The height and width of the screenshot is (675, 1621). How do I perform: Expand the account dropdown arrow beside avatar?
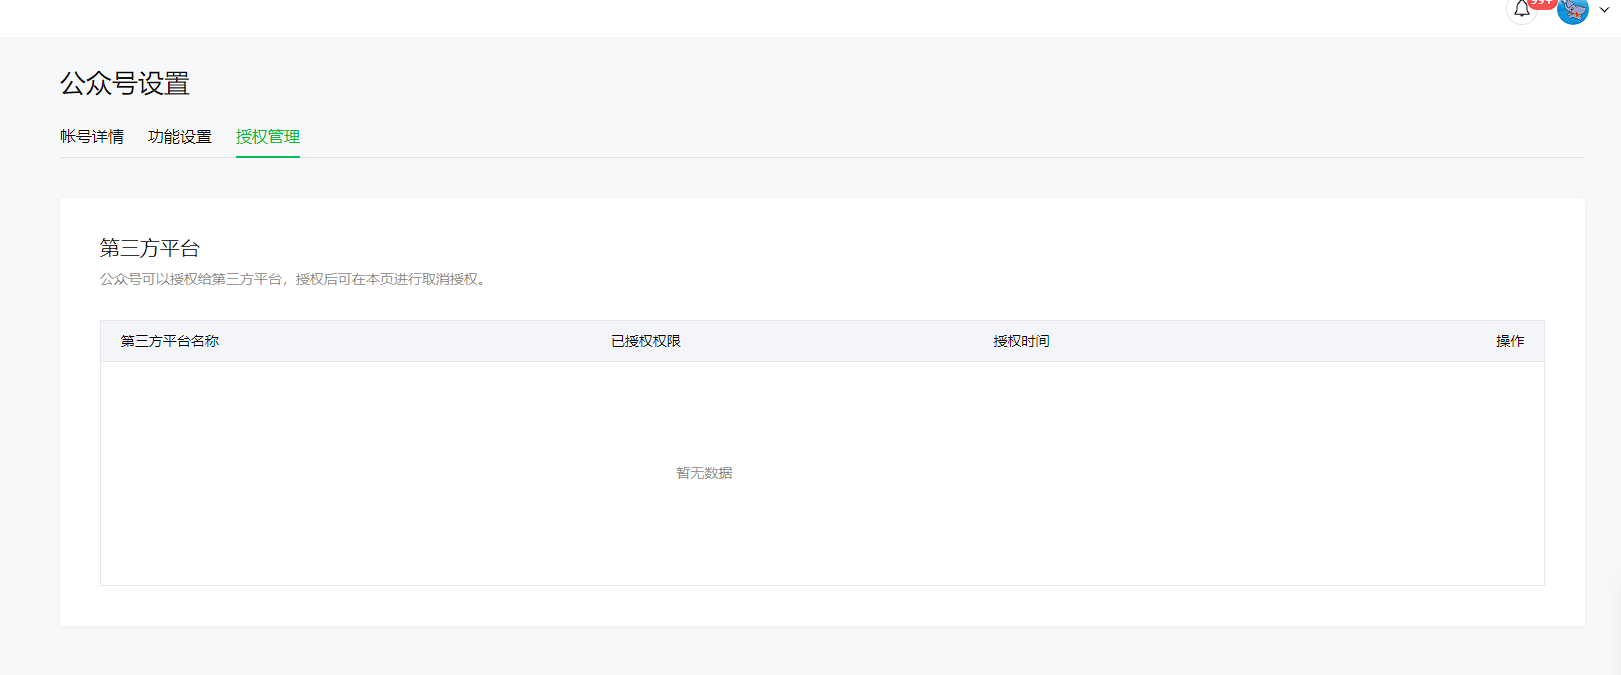[1605, 10]
